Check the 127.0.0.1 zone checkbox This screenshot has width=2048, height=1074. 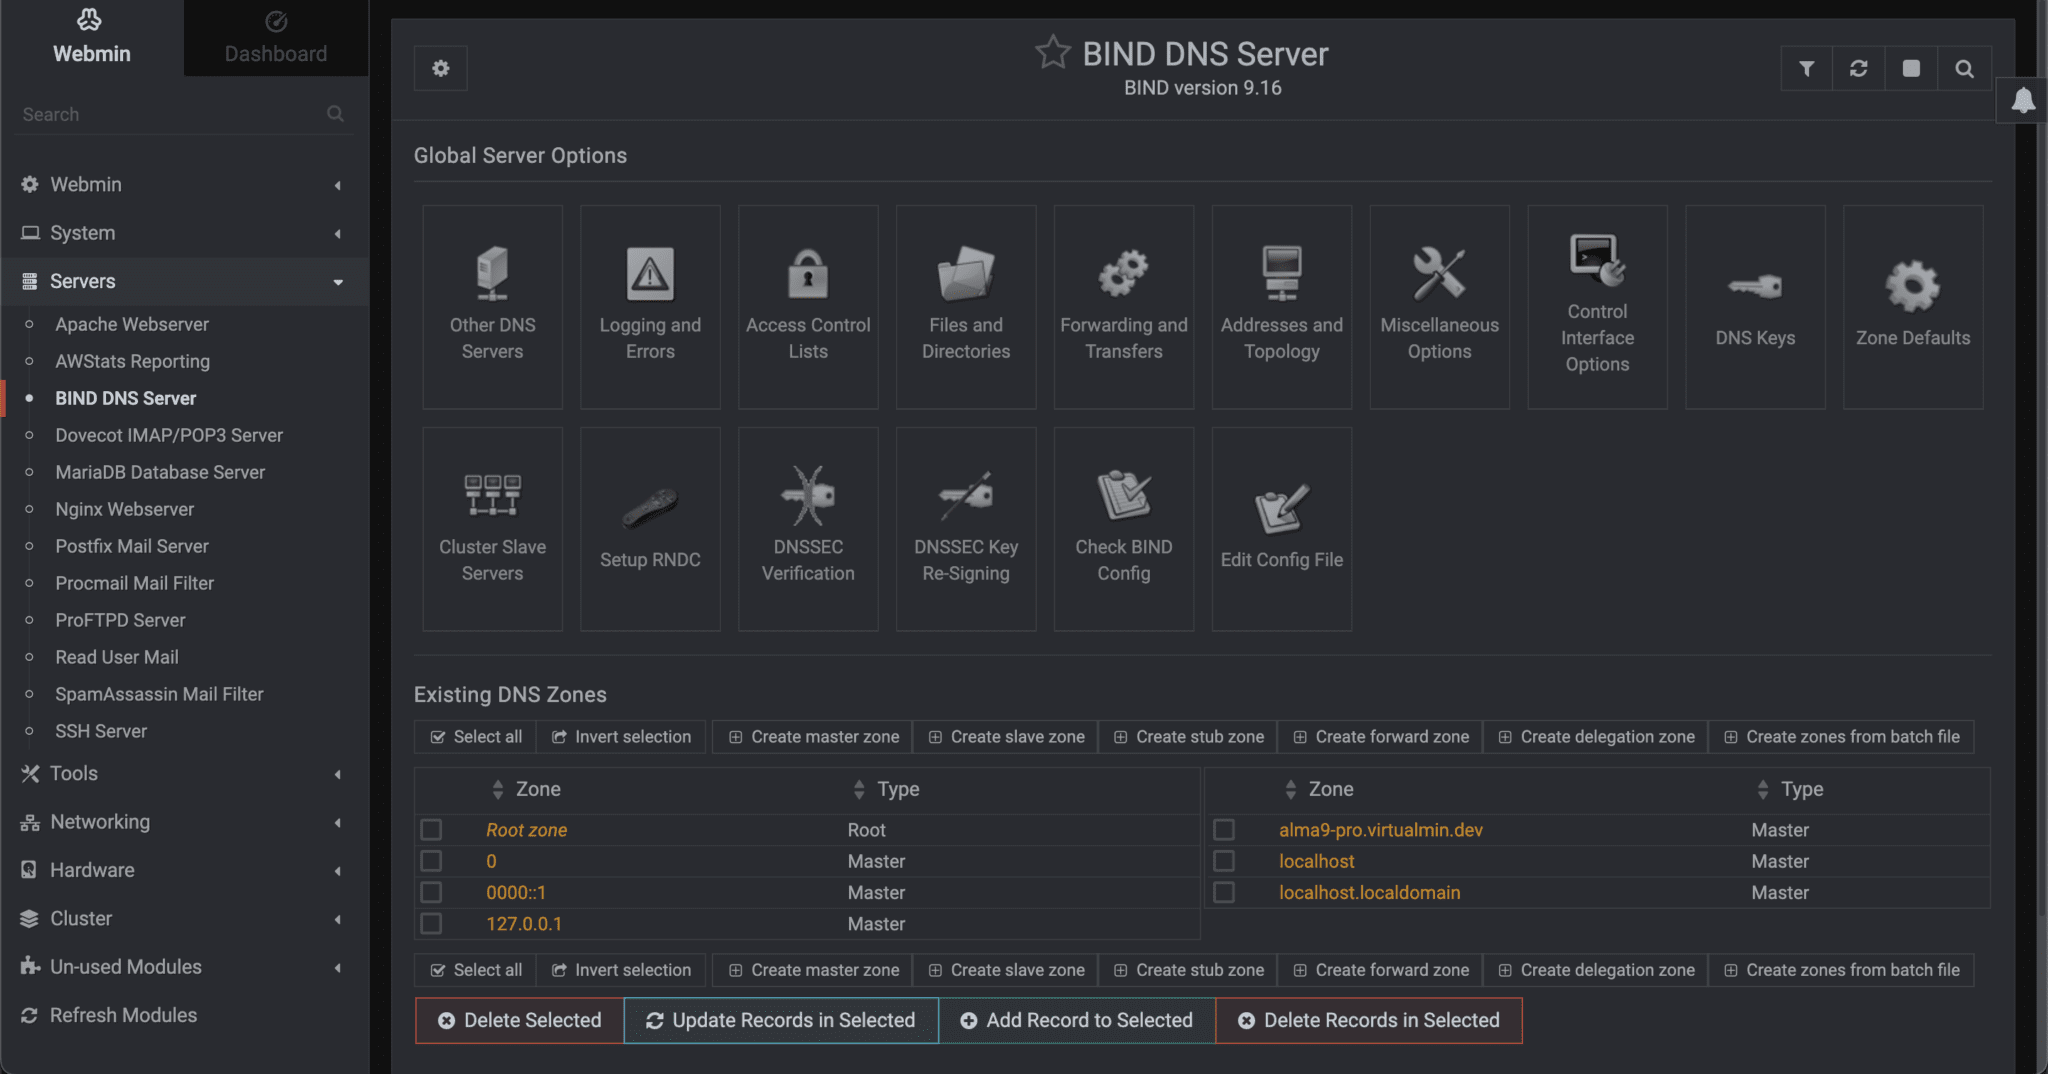[431, 924]
